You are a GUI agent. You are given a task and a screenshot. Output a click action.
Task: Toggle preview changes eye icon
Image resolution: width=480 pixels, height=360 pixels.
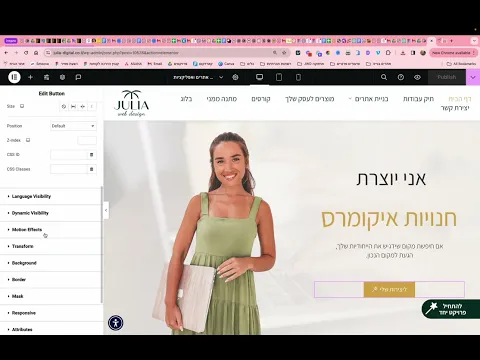tap(417, 77)
